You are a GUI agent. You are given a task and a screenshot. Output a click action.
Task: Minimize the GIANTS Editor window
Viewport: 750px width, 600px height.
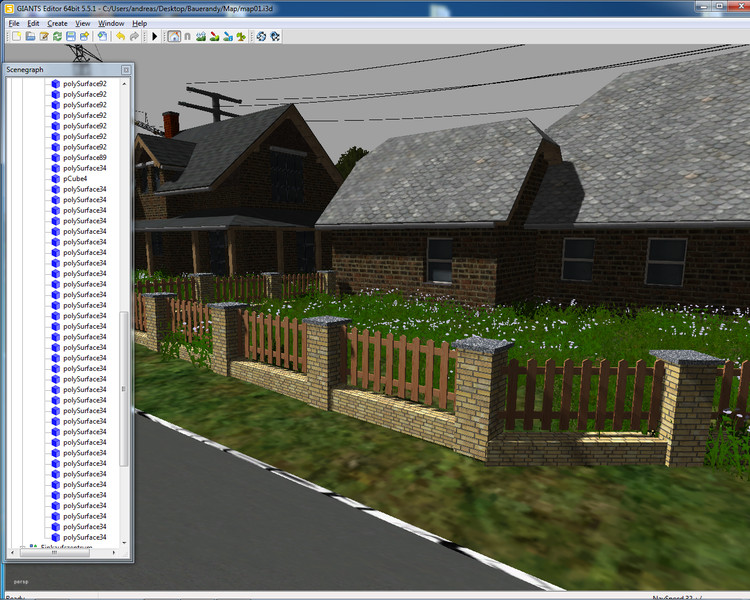point(704,6)
